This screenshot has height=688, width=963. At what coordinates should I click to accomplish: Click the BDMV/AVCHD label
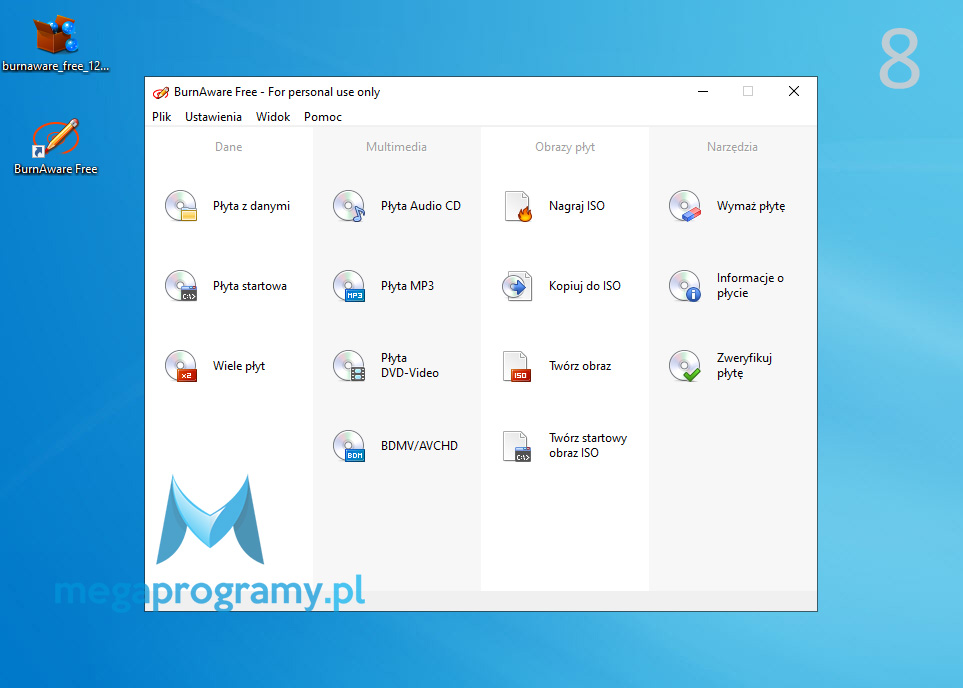point(419,445)
